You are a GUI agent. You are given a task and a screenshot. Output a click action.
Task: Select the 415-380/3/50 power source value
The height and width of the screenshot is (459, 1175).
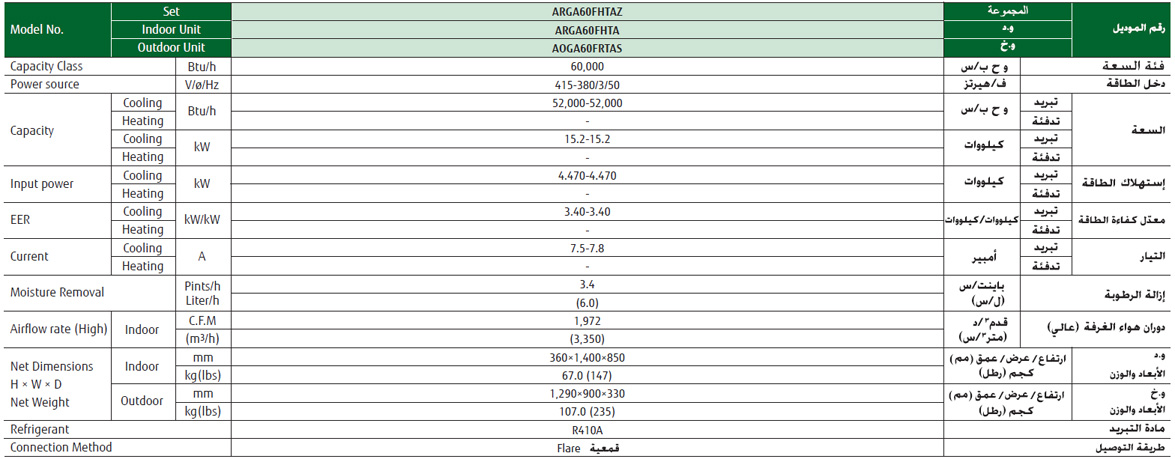(587, 84)
